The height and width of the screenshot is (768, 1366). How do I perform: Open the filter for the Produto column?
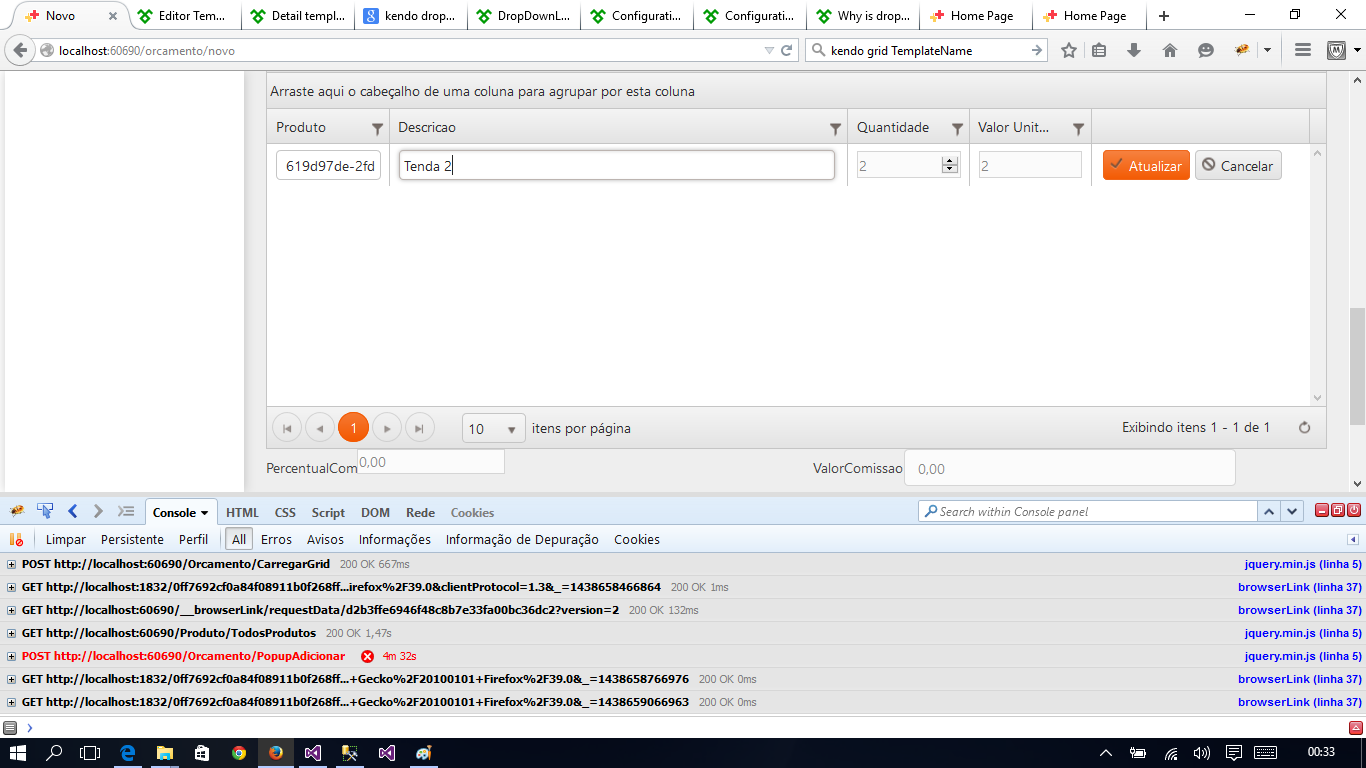pyautogui.click(x=377, y=128)
